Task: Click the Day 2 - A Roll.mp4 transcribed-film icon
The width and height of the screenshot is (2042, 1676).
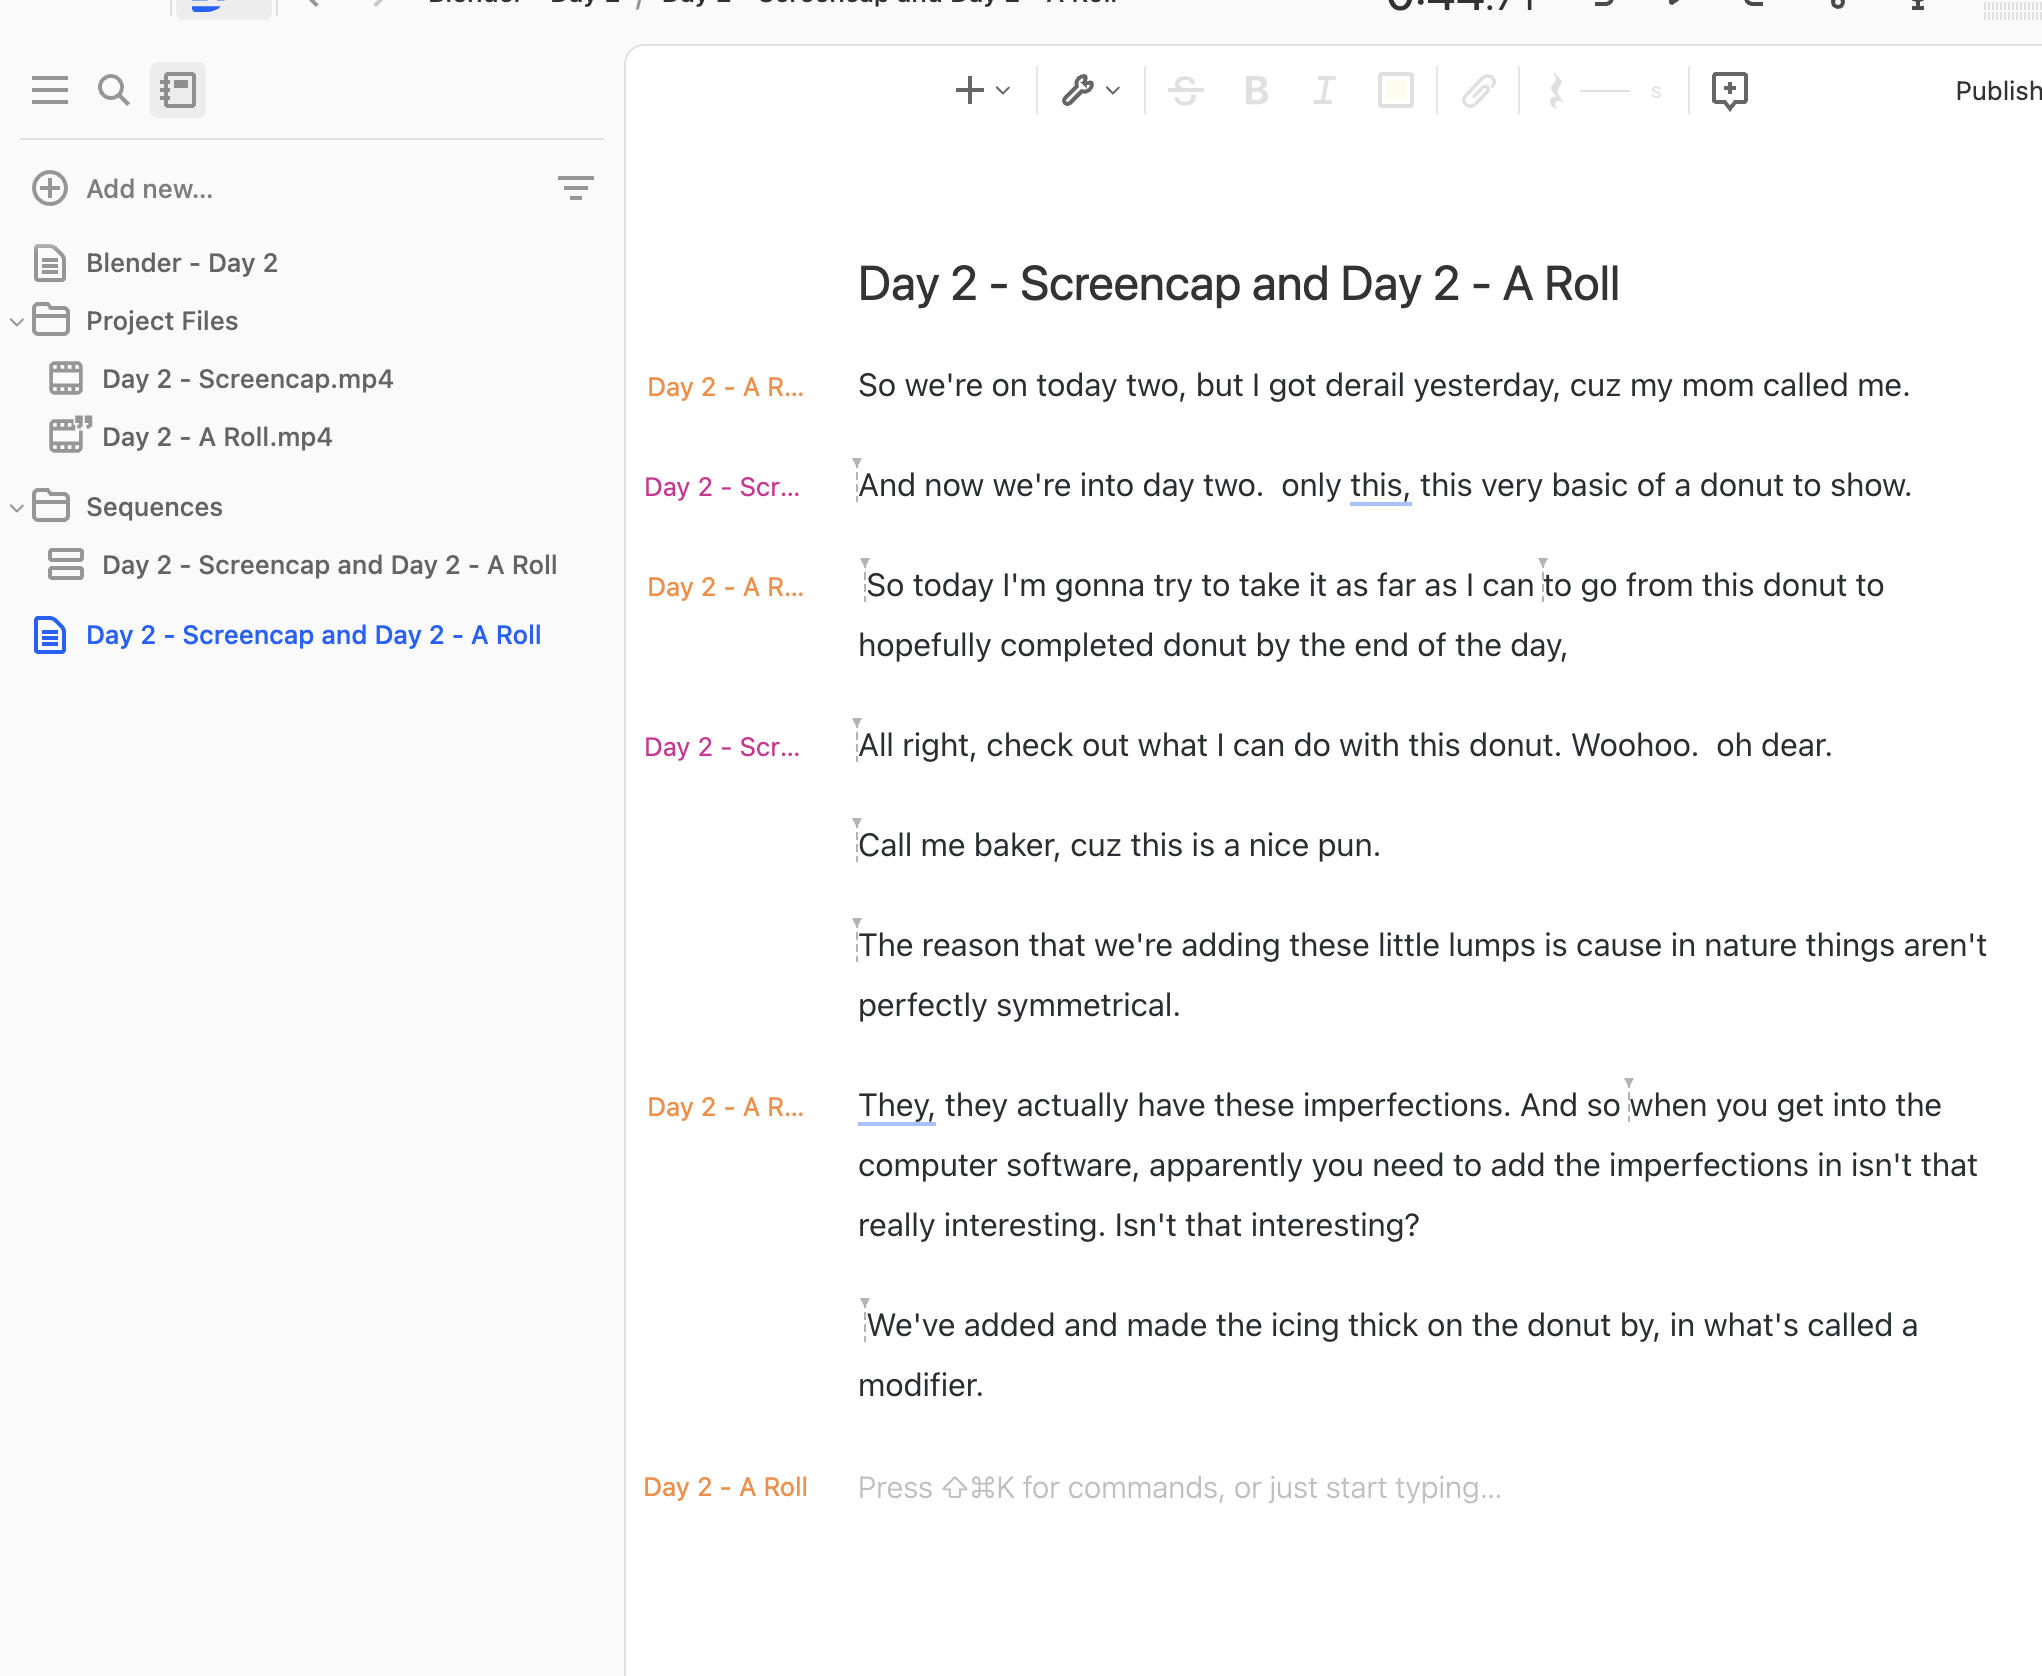Action: point(69,434)
